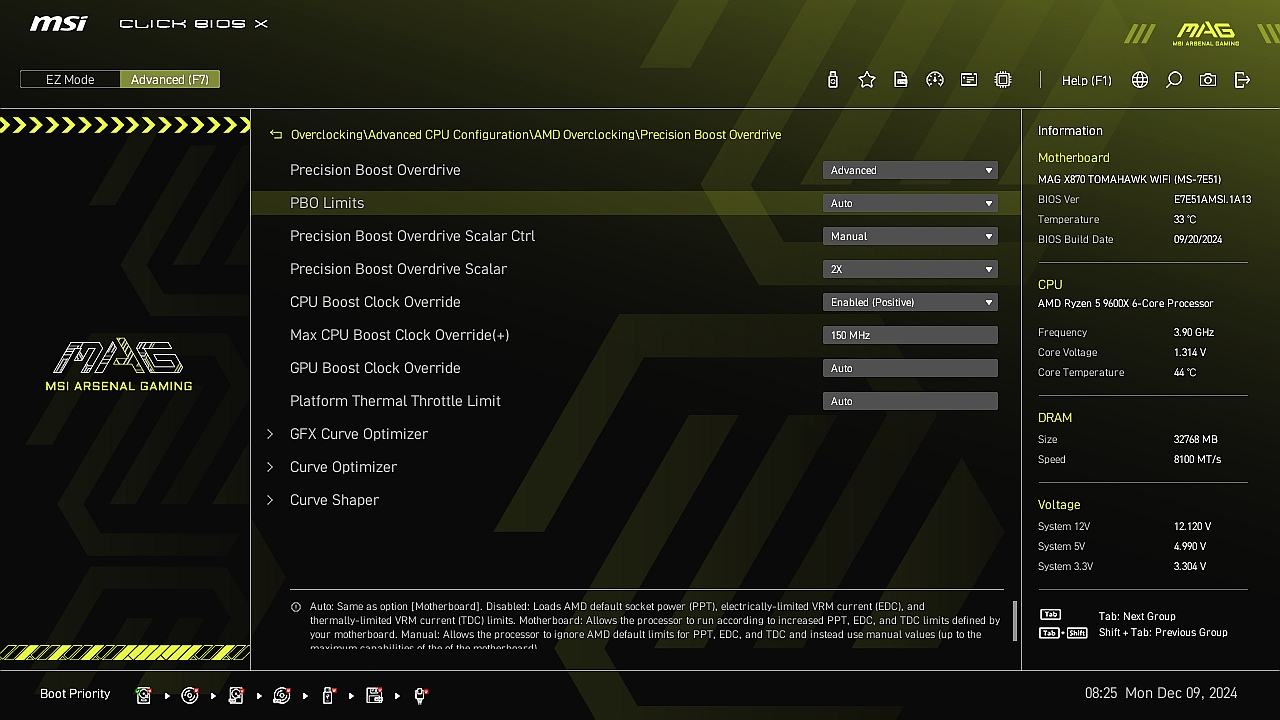
Task: Select Precision Boost Overdrive Scalar label
Action: click(x=398, y=269)
